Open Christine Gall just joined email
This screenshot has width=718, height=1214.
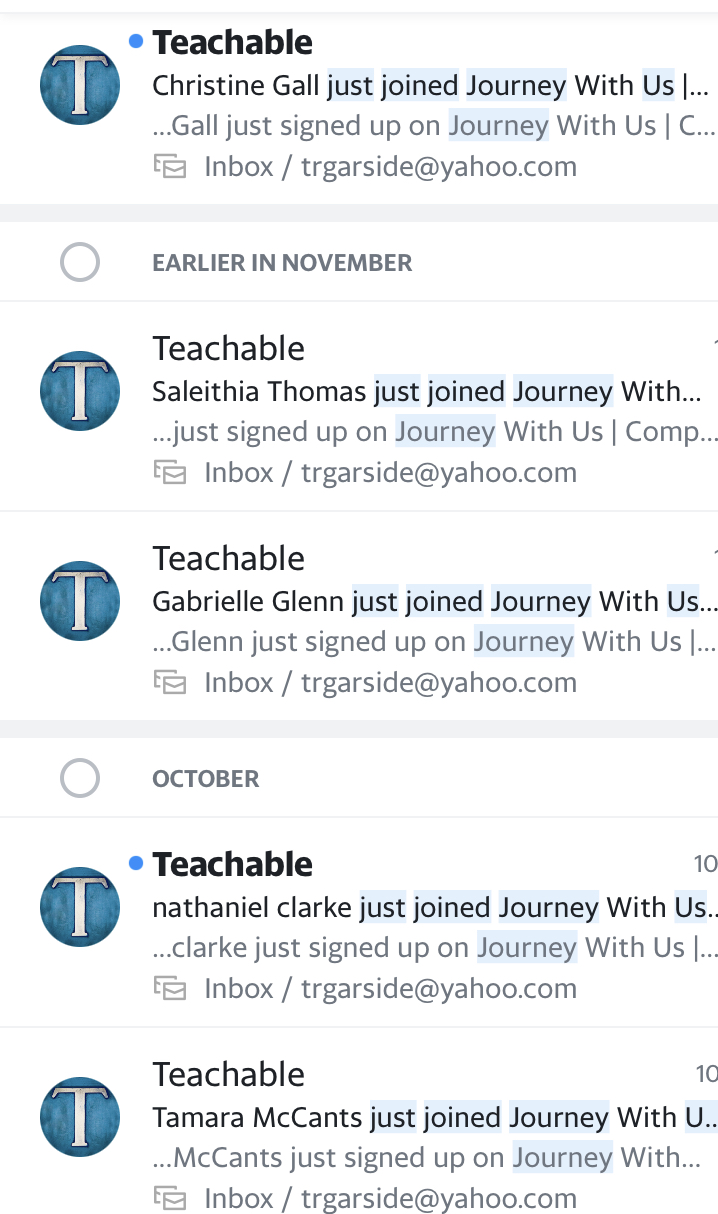point(359,105)
